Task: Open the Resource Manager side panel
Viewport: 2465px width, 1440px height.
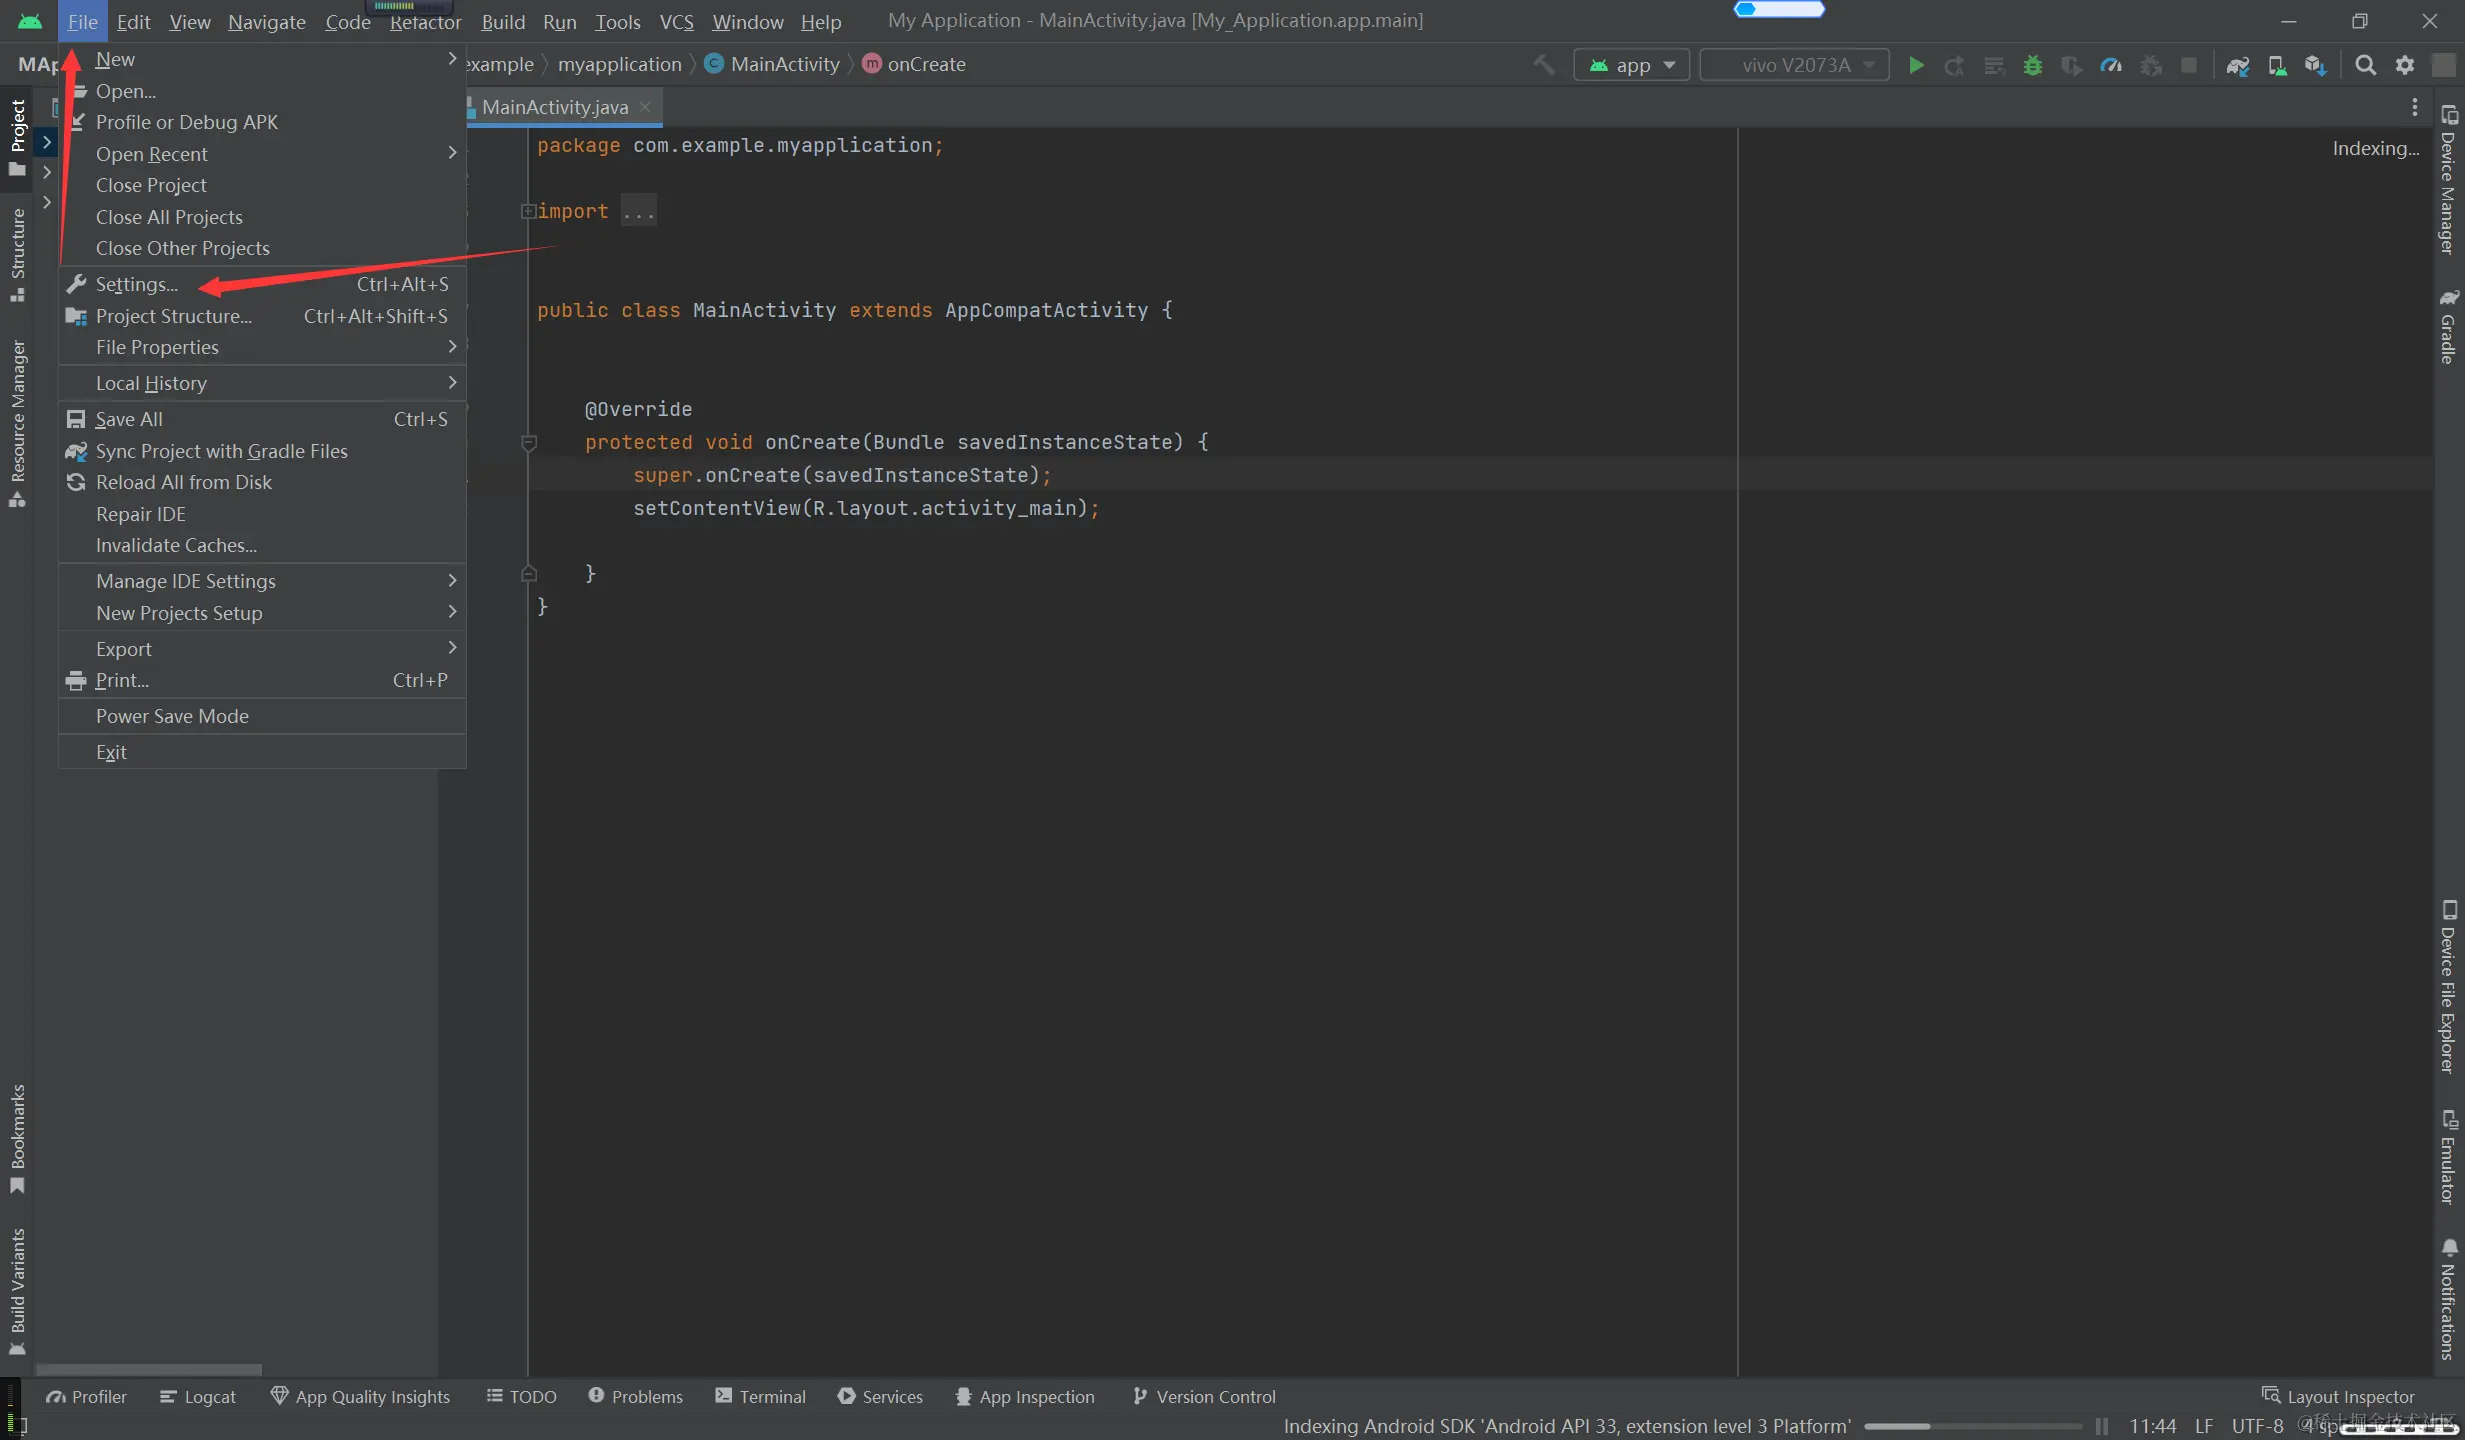Action: click(x=17, y=423)
